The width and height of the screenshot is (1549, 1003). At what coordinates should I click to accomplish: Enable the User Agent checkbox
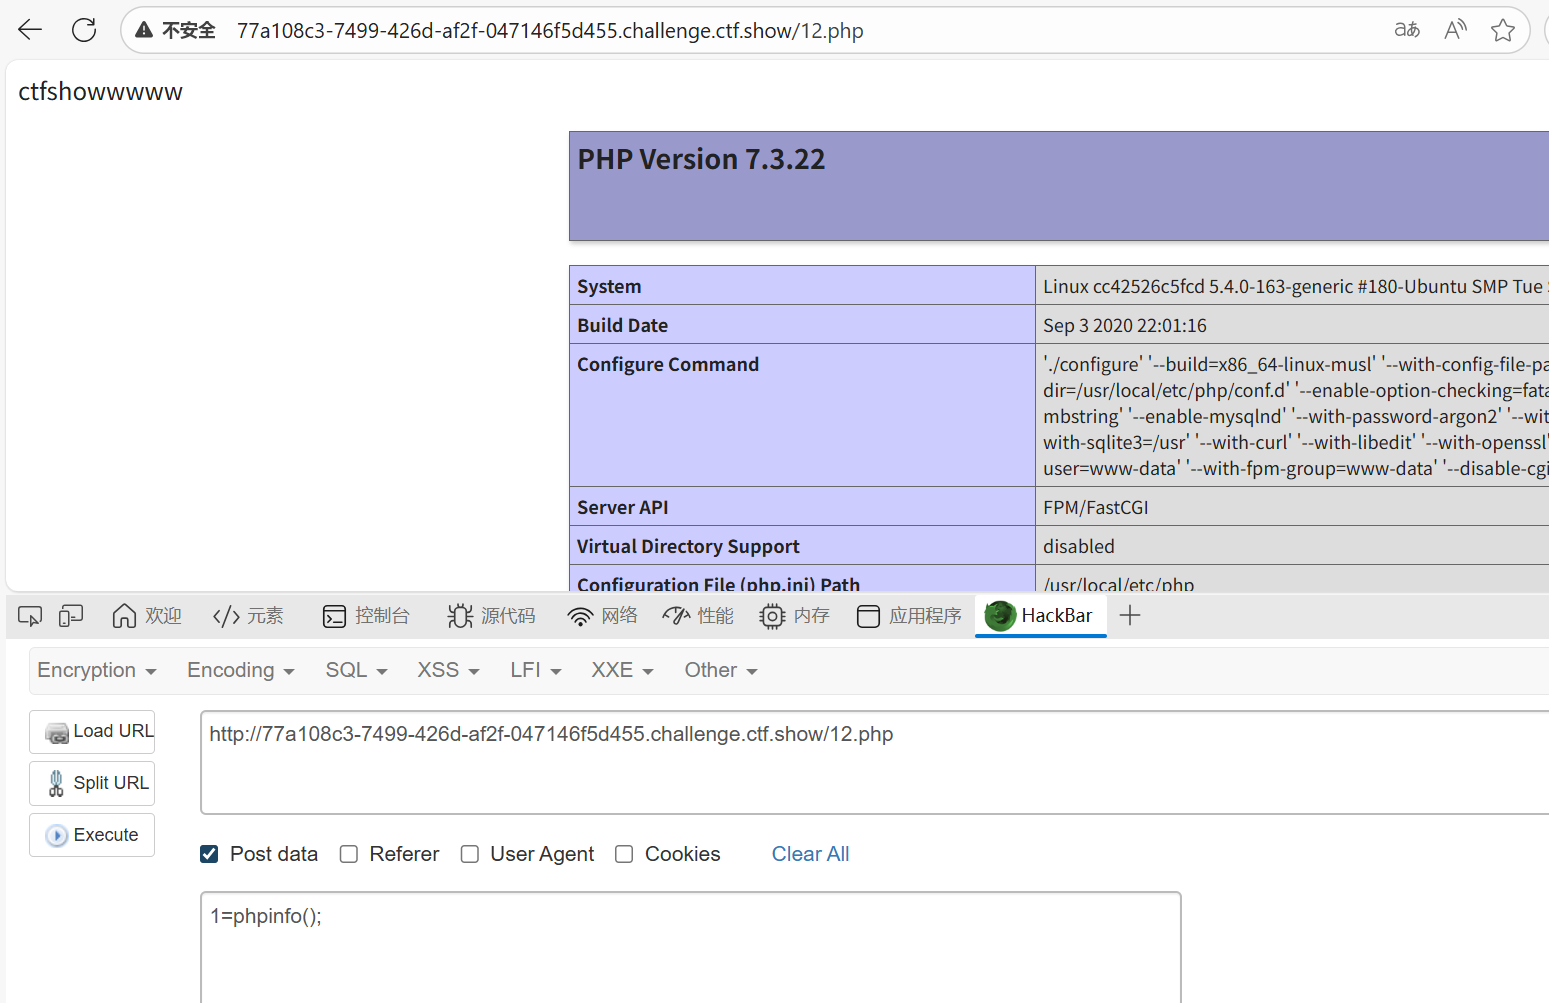[x=470, y=854]
